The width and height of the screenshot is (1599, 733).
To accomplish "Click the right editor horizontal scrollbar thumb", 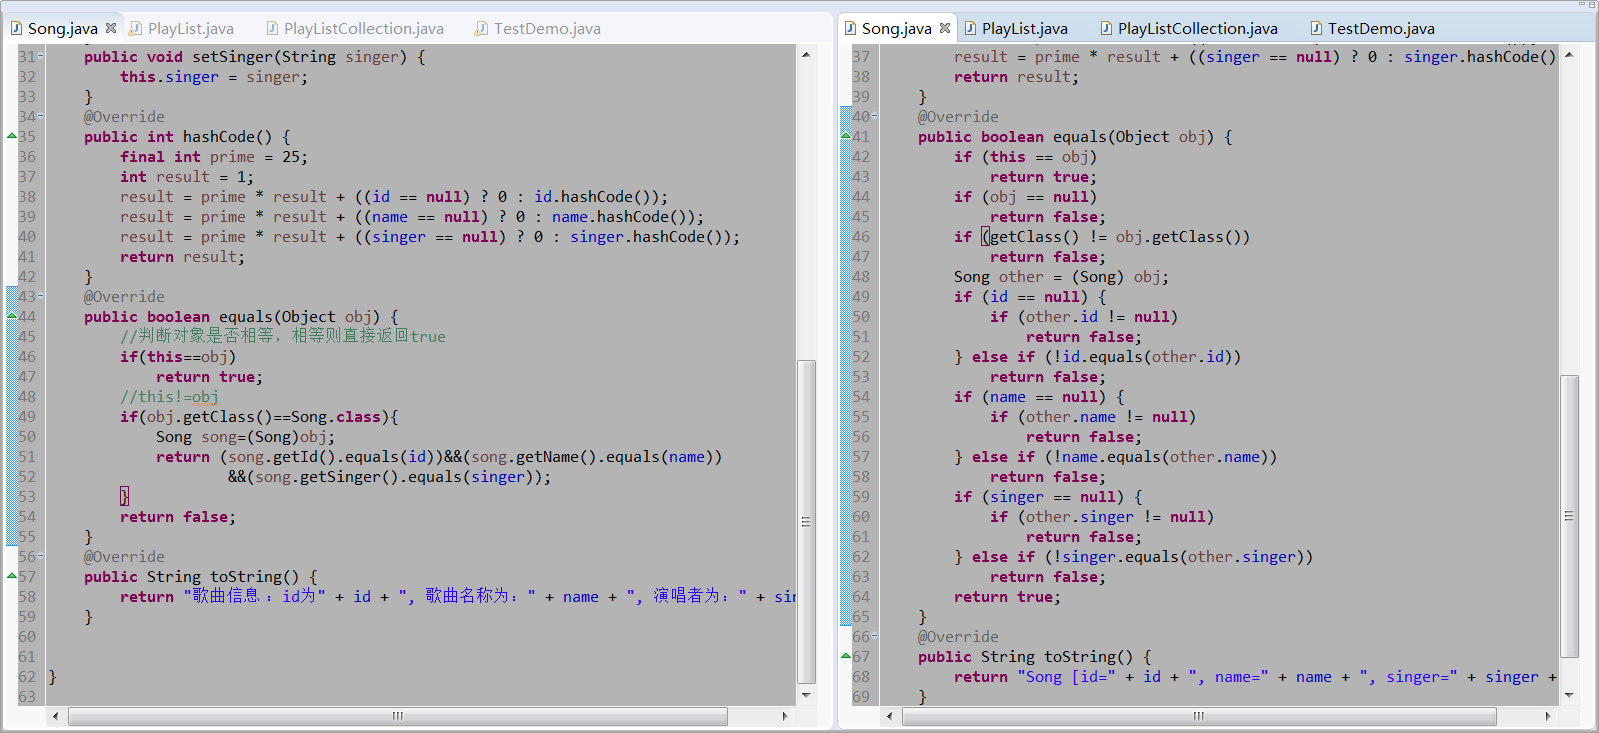I will (x=1199, y=716).
